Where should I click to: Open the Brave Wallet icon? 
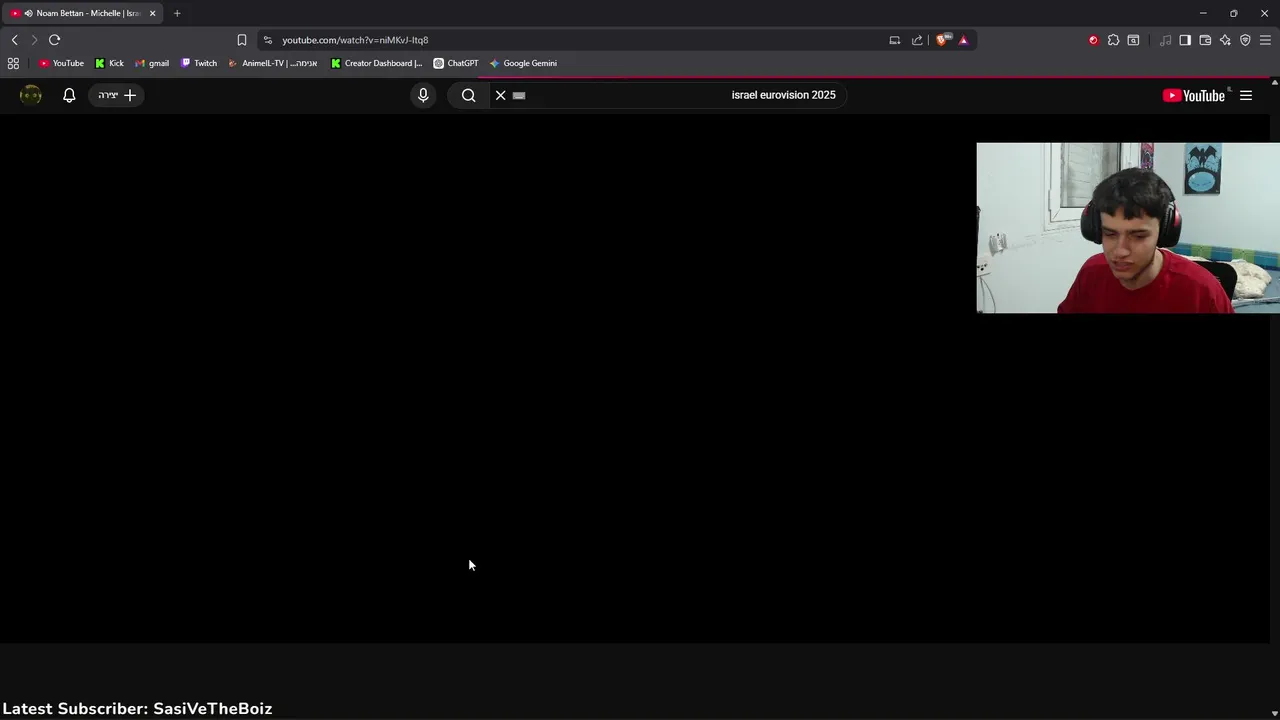(1205, 40)
